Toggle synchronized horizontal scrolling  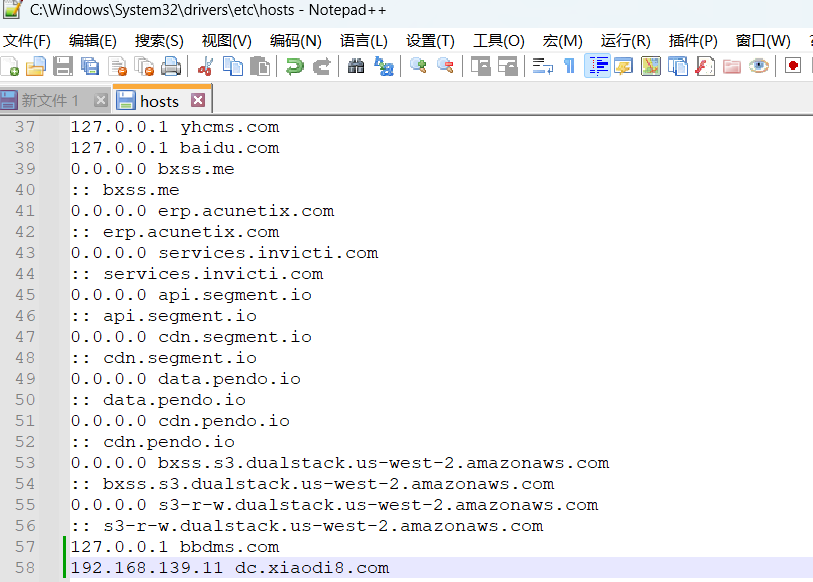(508, 66)
